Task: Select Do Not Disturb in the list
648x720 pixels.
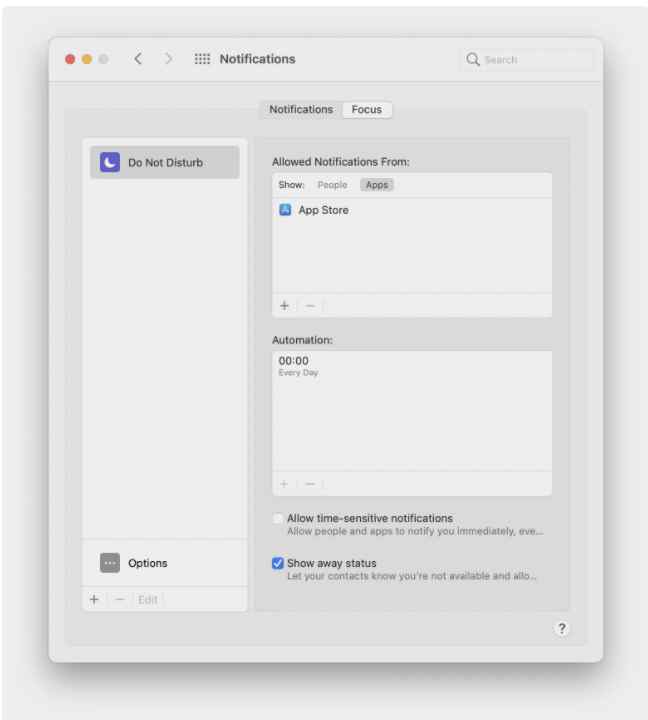Action: click(164, 162)
